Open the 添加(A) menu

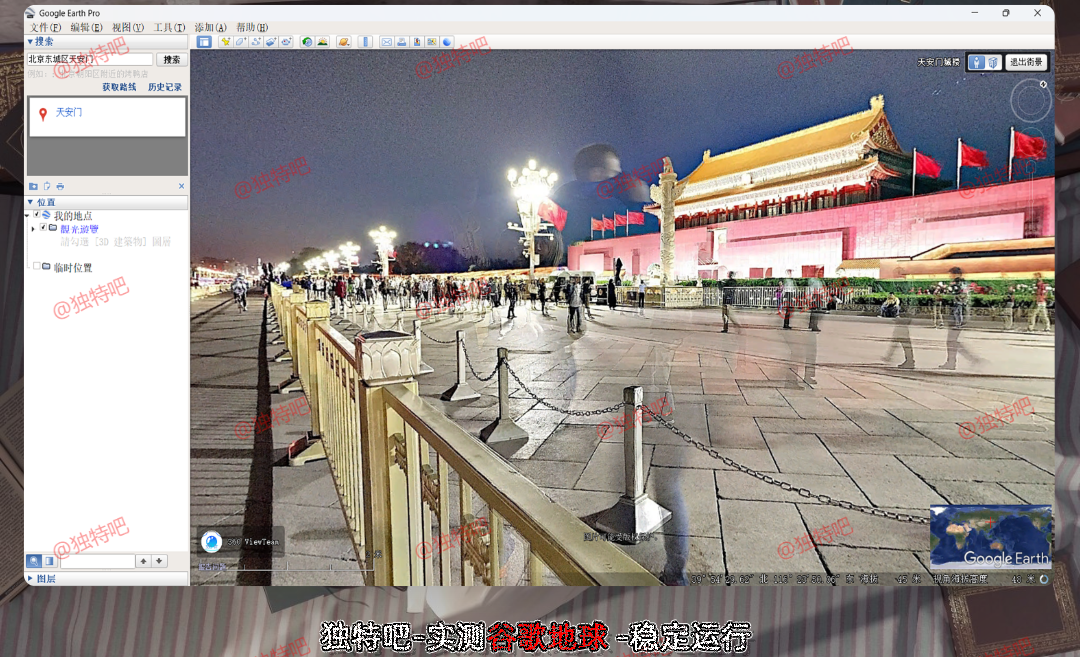210,28
